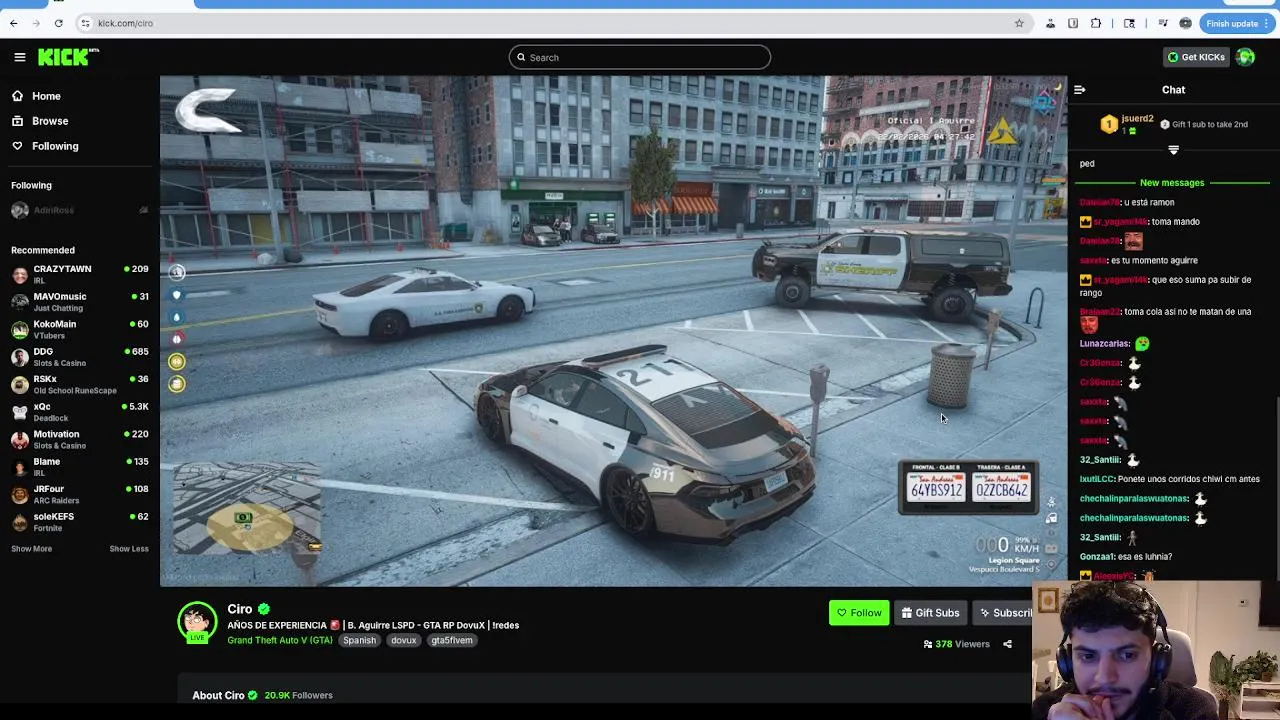Click the site info icon in address bar
The width and height of the screenshot is (1280, 720).
(x=86, y=23)
